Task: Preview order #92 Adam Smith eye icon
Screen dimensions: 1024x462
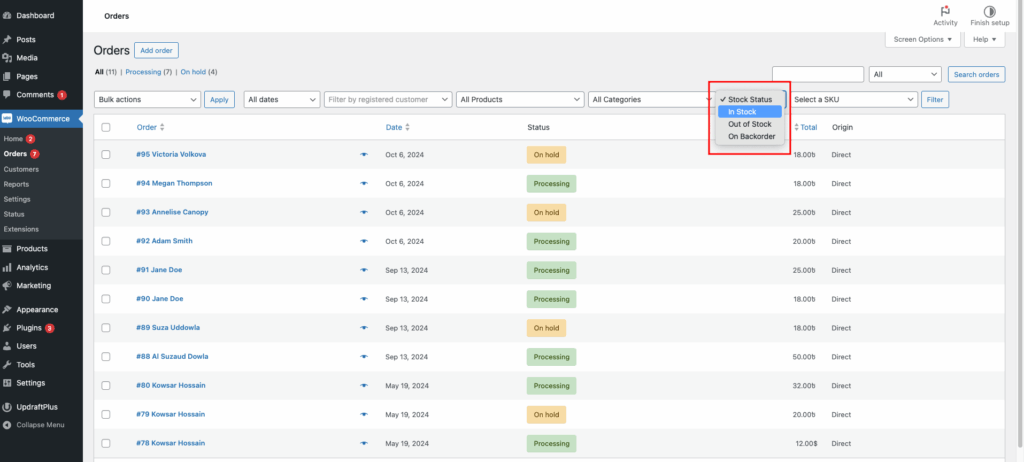Action: click(x=364, y=241)
